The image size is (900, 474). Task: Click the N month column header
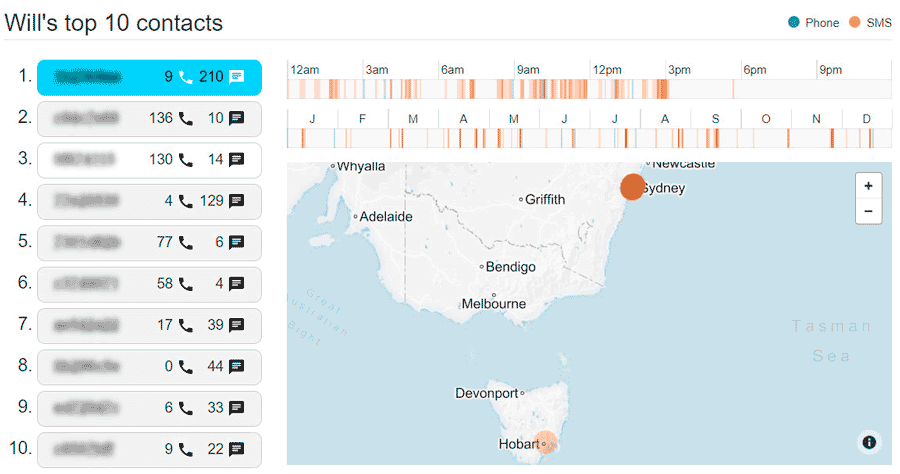[816, 119]
